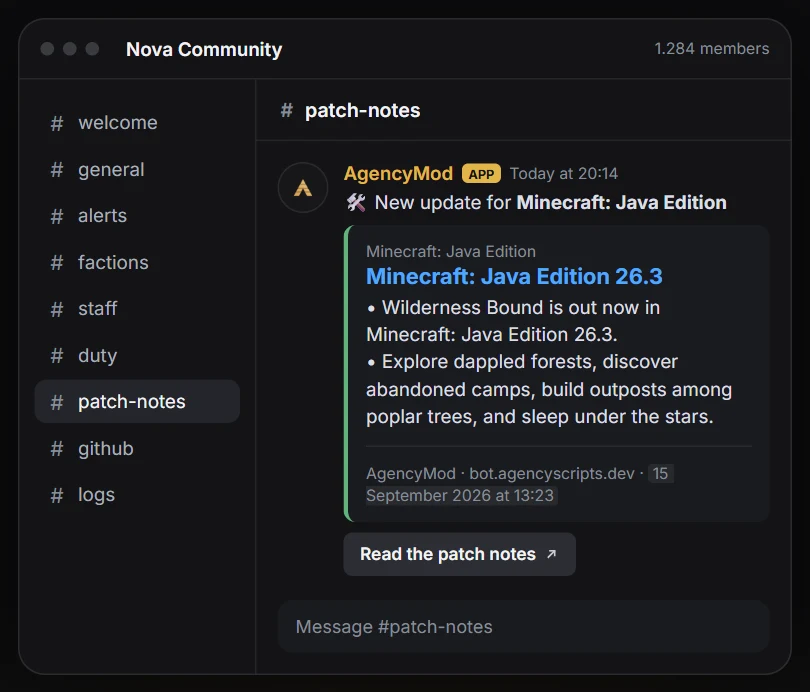Click the arrow icon on Read the patch notes
Screen dimensions: 810x692
pyautogui.click(x=552, y=554)
